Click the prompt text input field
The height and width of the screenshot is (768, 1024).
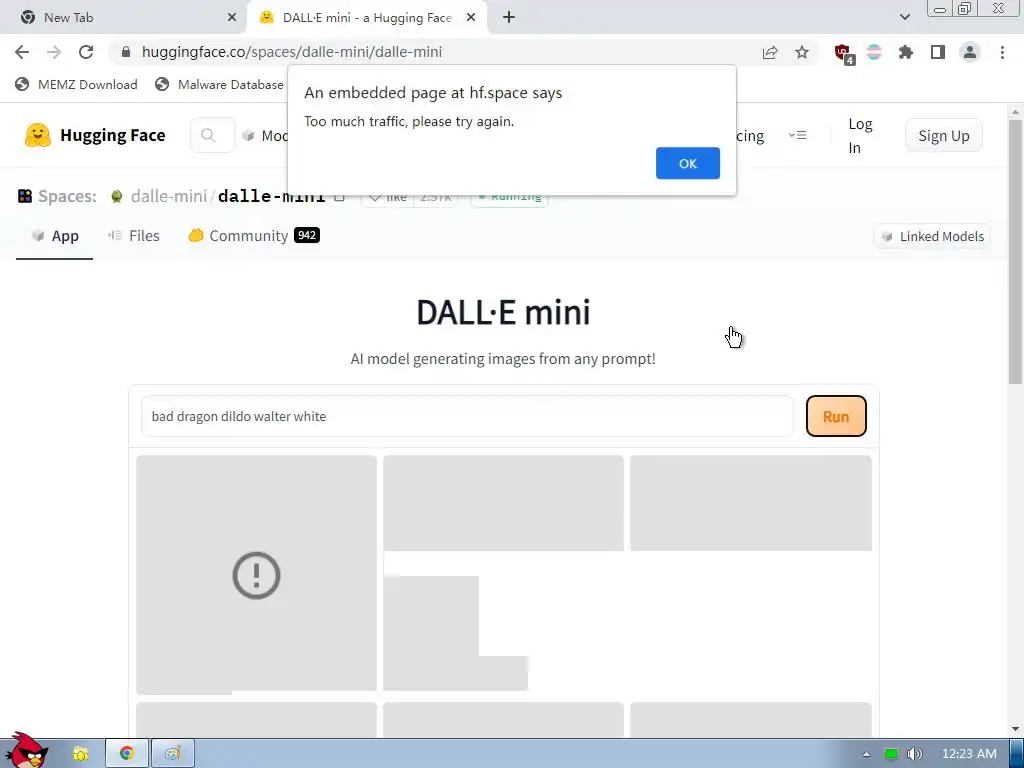click(x=467, y=416)
